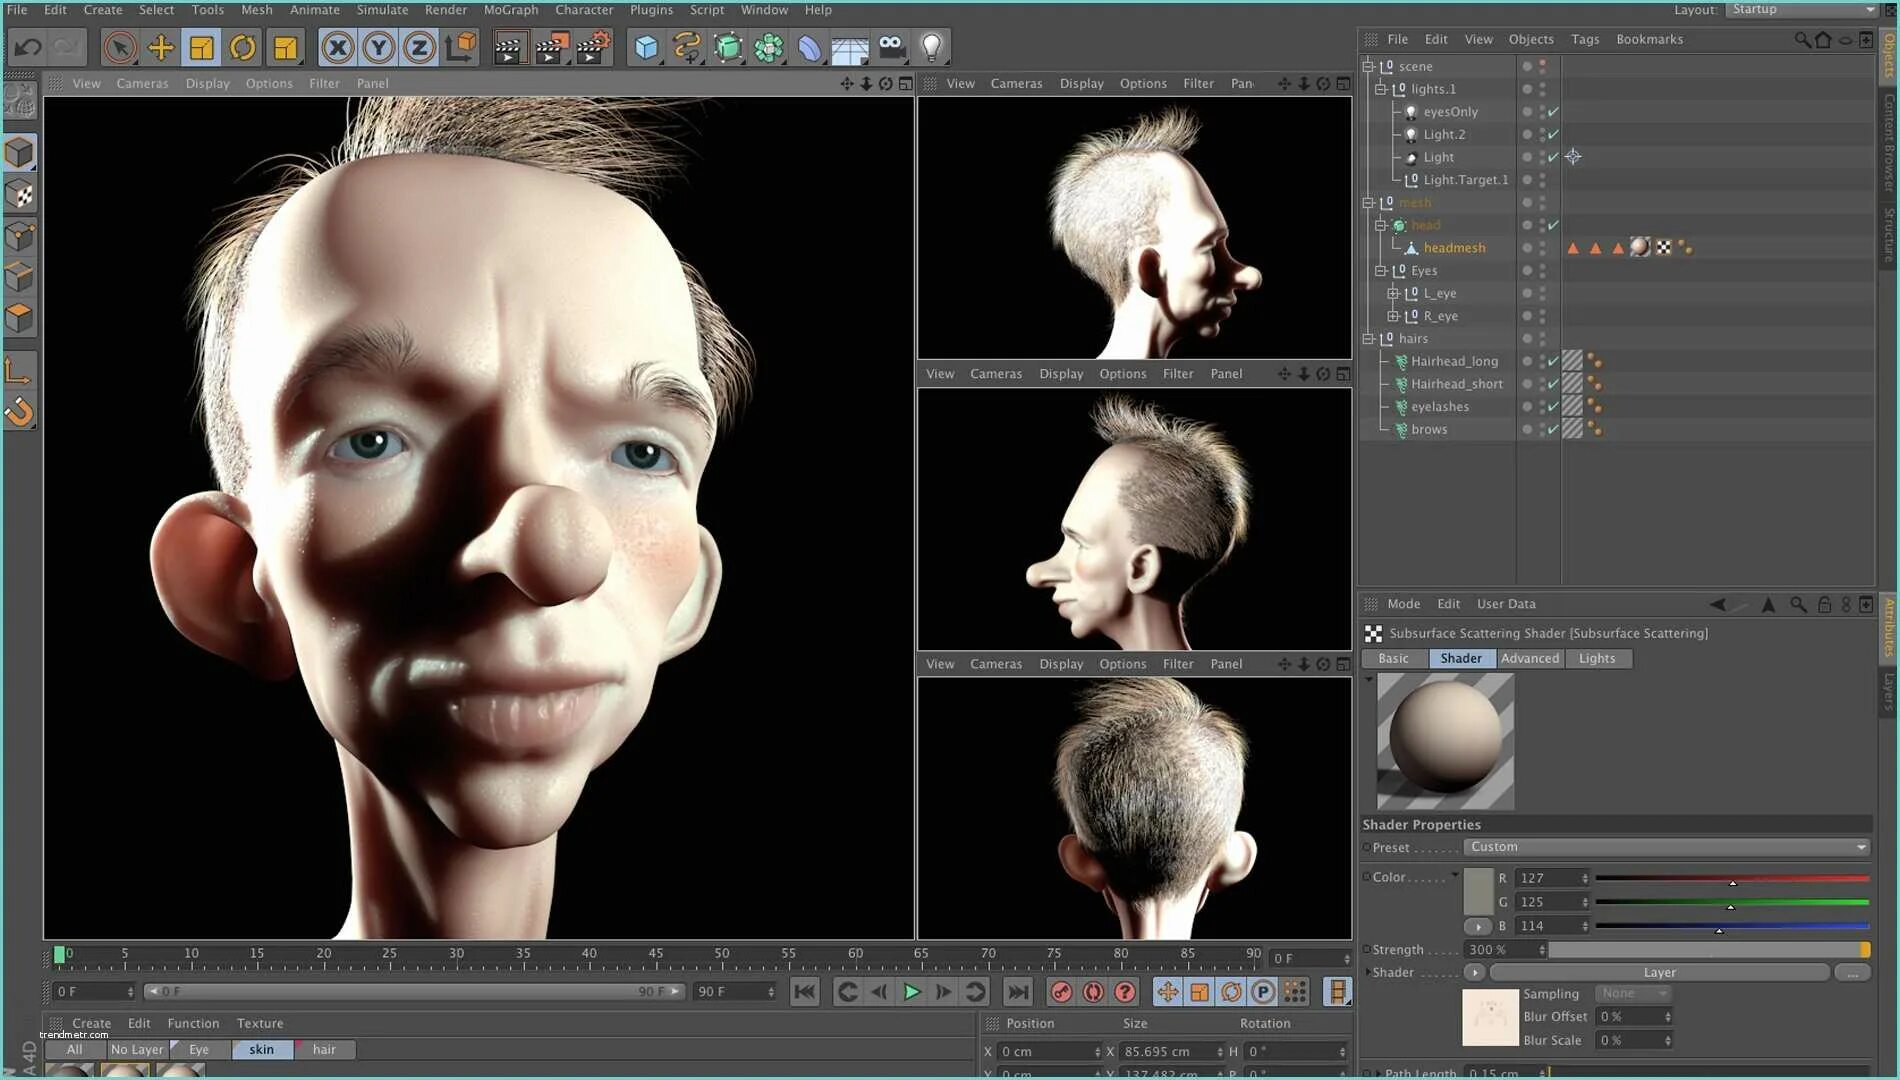
Task: Open Cameras menu in main viewport
Action: pos(142,83)
